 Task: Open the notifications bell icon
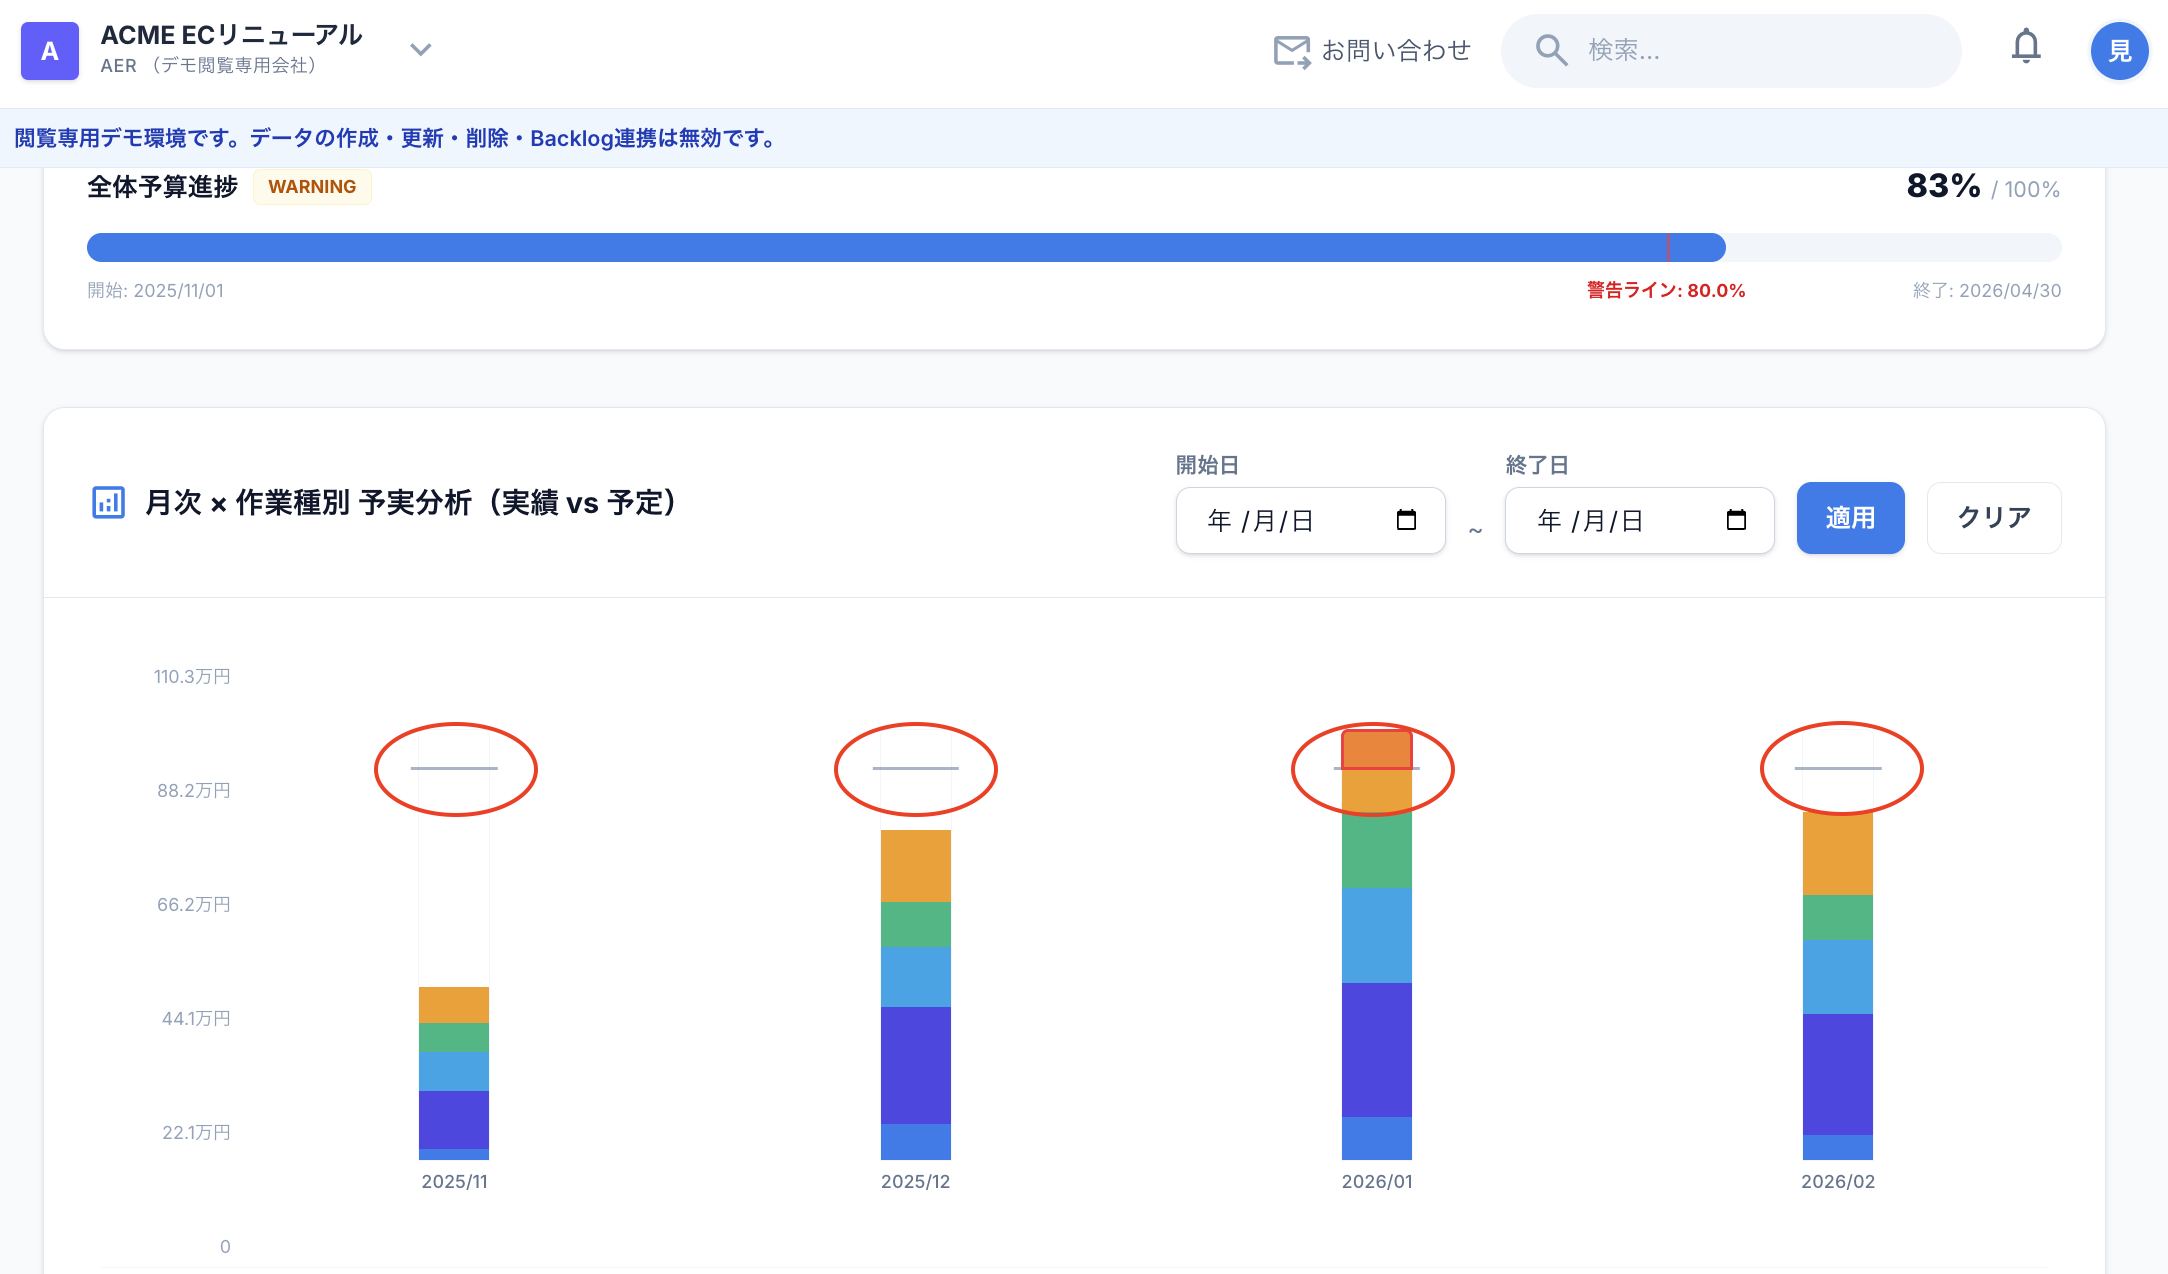click(2026, 47)
